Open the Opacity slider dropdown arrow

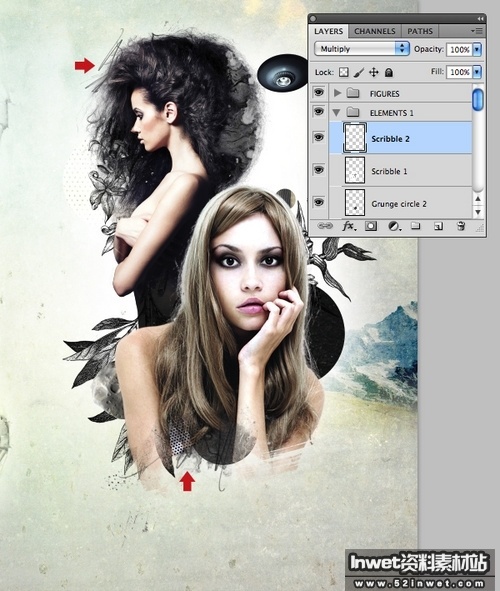coord(477,49)
